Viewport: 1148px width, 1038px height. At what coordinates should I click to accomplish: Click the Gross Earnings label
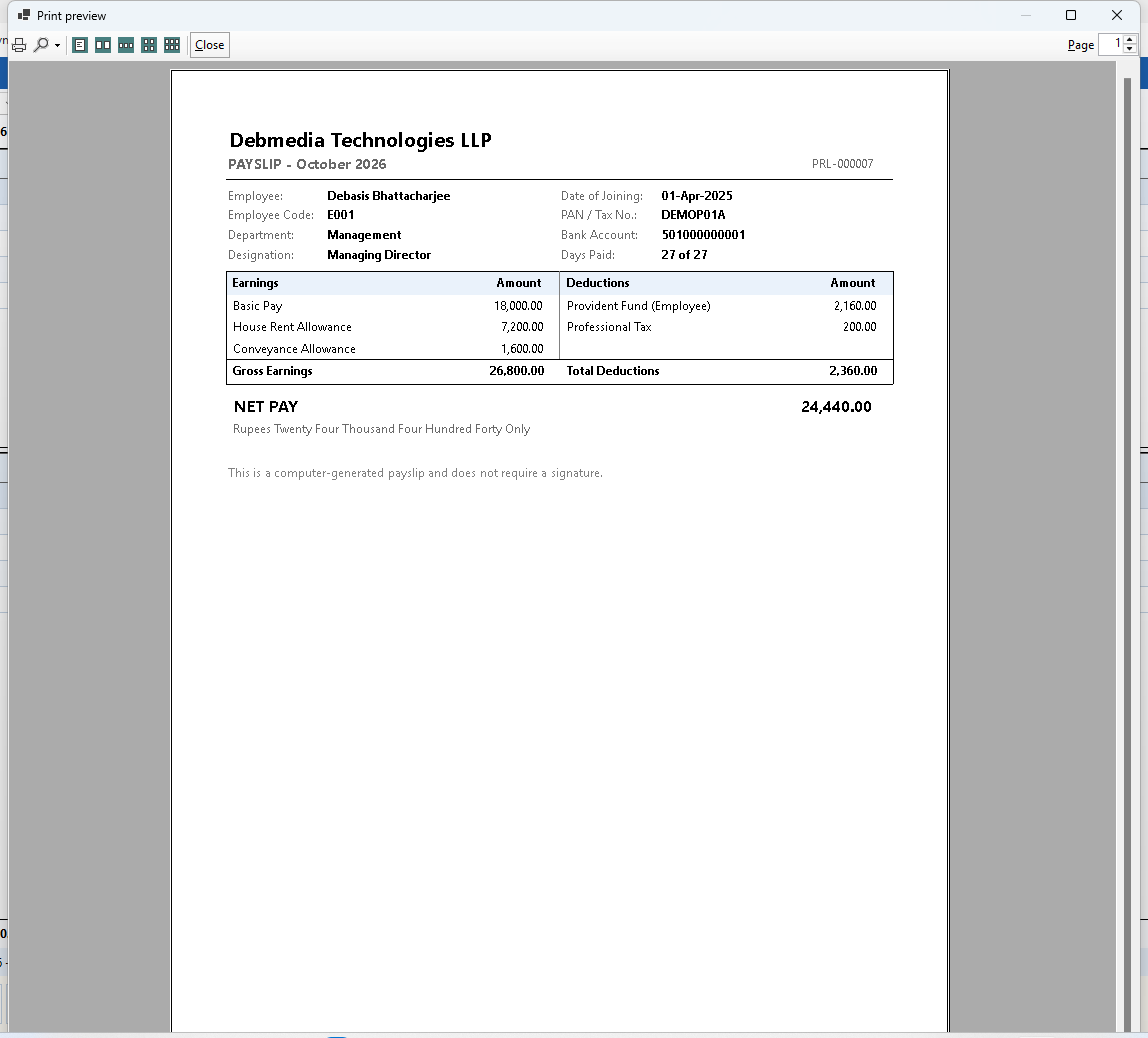pyautogui.click(x=272, y=371)
